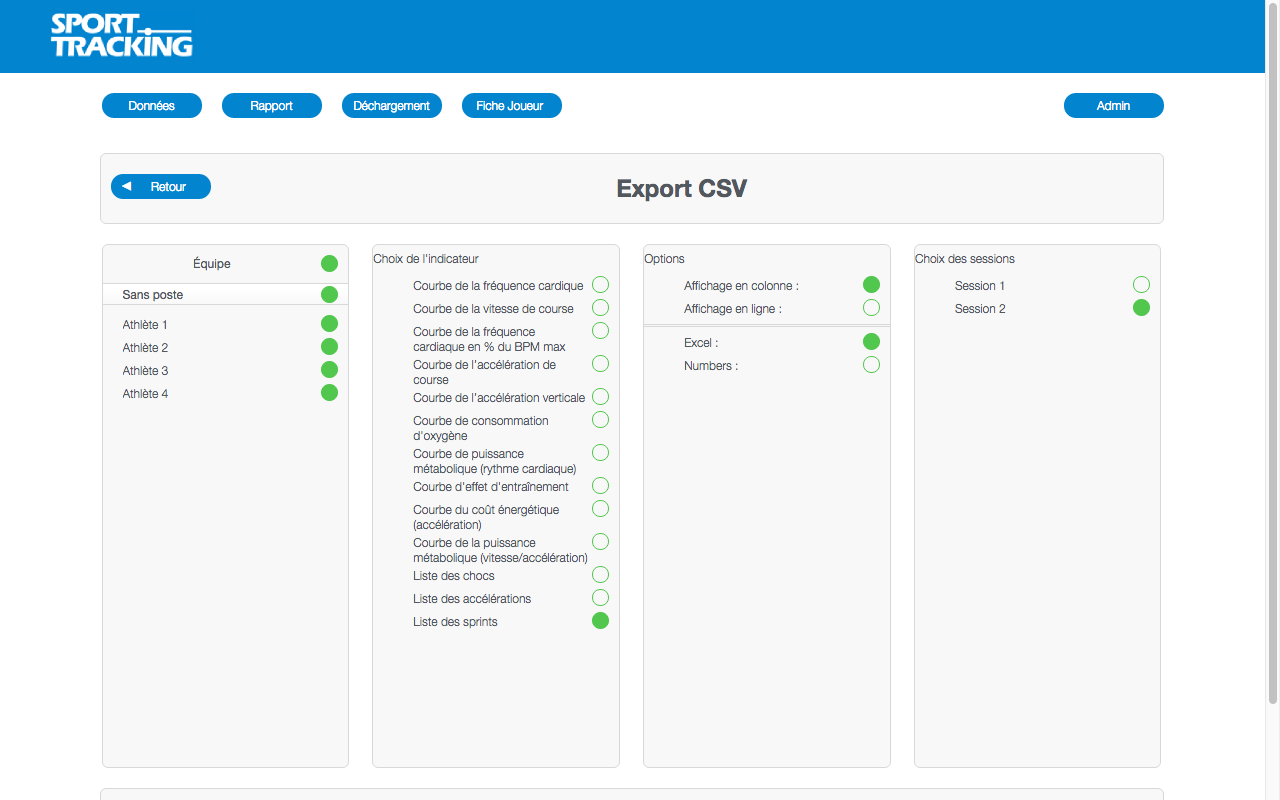Screen dimensions: 1280x800
Task: Open the Rapport tab
Action: pos(272,106)
